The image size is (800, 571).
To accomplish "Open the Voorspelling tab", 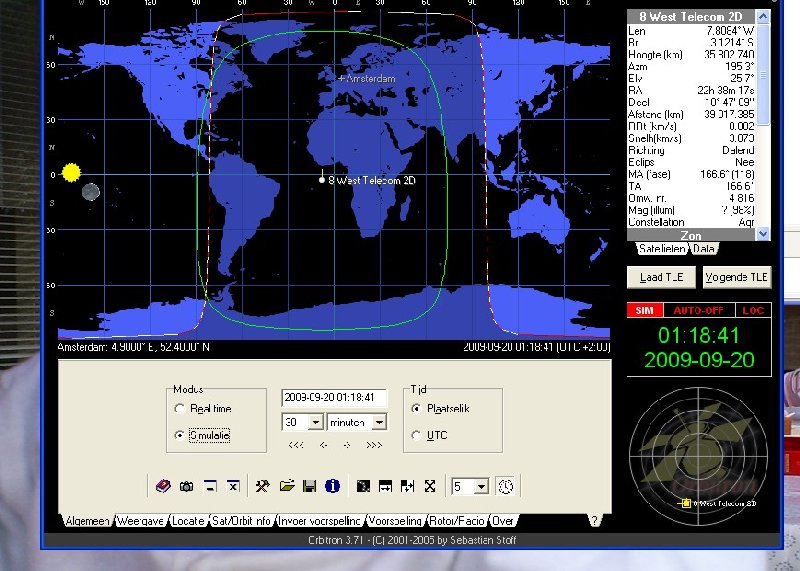I will 395,521.
